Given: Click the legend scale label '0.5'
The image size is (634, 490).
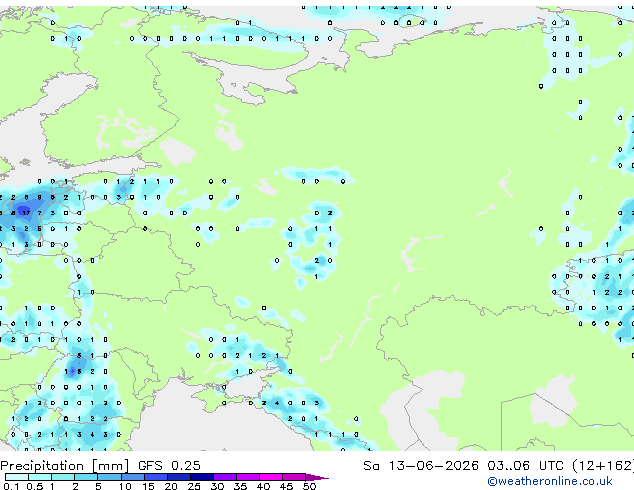Looking at the screenshot, I should pos(35,486).
